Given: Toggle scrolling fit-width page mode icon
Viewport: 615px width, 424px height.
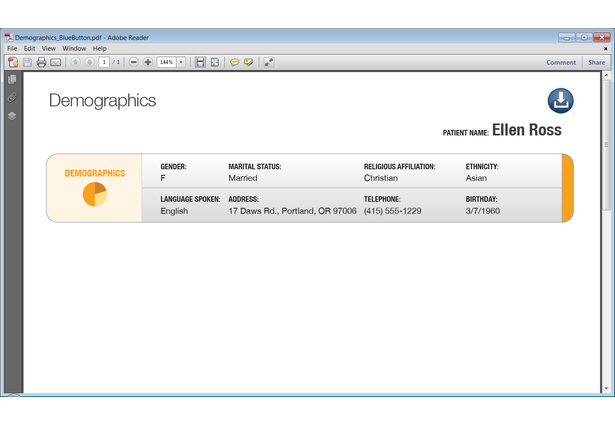Looking at the screenshot, I should point(200,62).
